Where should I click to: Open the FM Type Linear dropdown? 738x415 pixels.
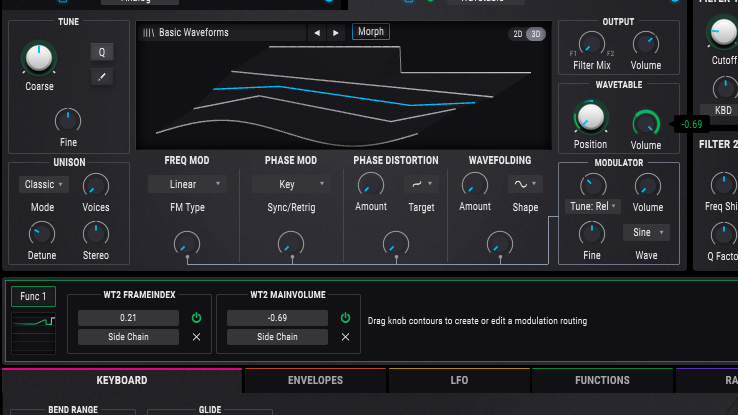click(x=187, y=184)
